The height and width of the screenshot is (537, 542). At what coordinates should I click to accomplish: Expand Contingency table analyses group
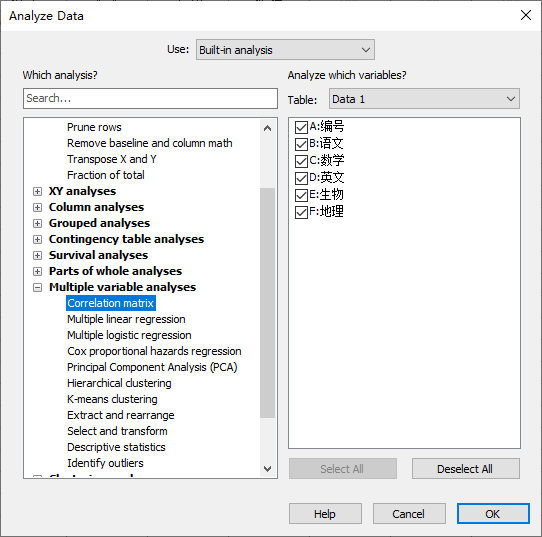click(37, 239)
